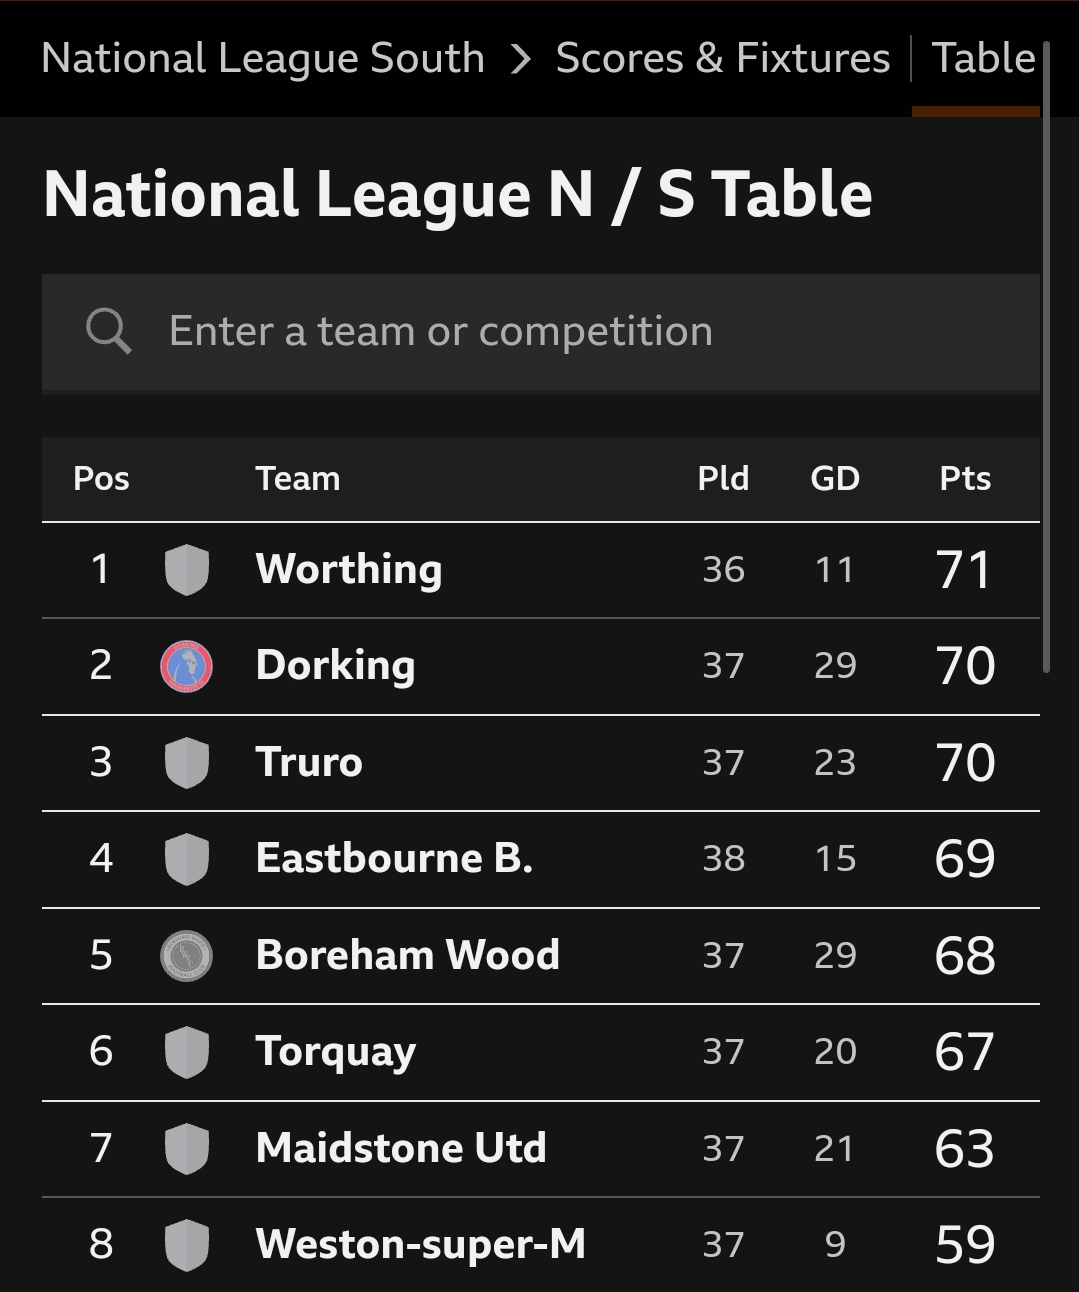Click Torquay's shield crest icon
This screenshot has width=1079, height=1292.
click(186, 1052)
